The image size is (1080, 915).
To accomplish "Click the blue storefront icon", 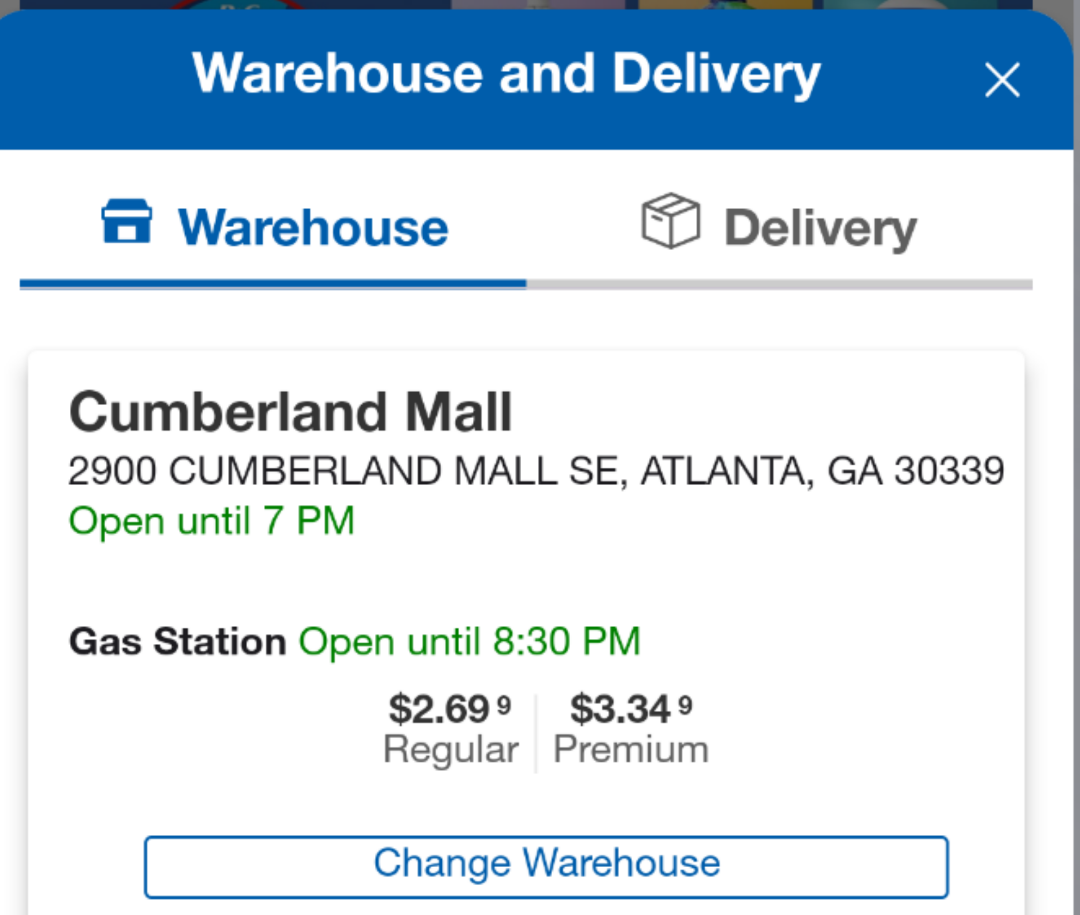I will tap(127, 221).
